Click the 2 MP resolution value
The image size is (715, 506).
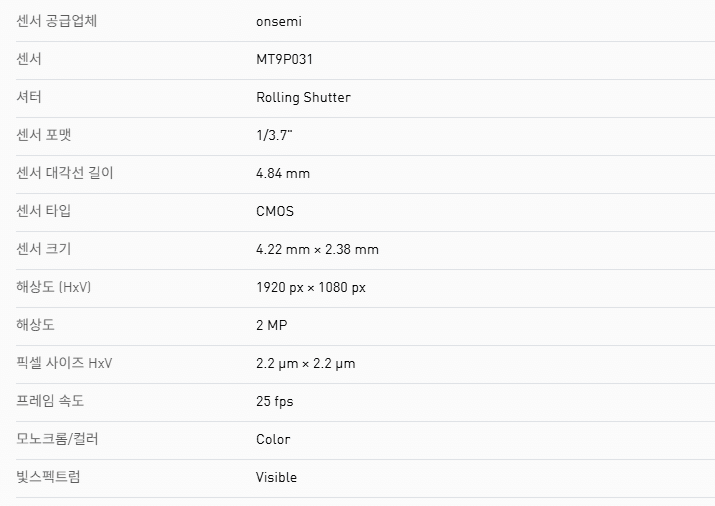point(272,325)
